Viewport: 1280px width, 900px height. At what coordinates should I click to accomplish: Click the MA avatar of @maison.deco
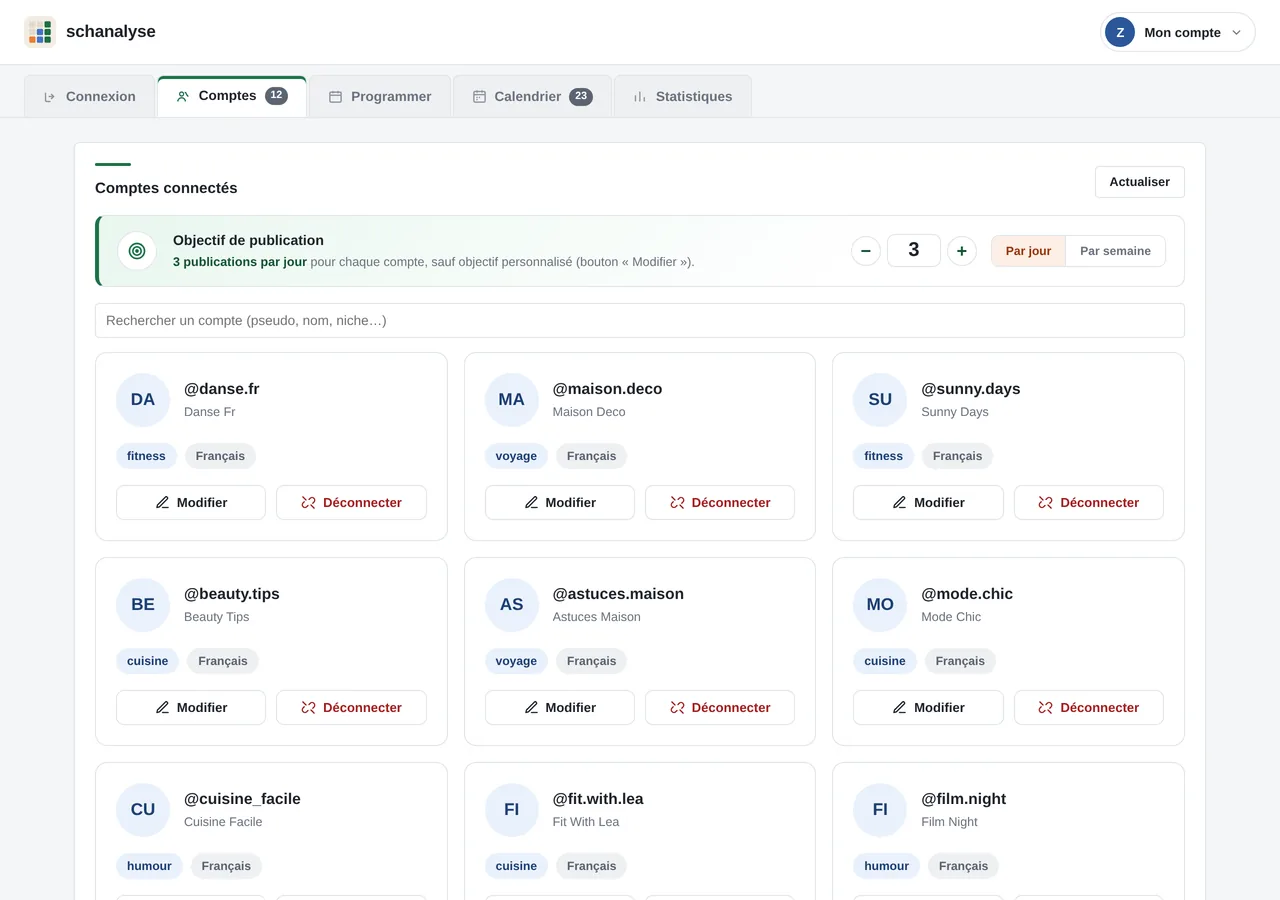(x=512, y=400)
